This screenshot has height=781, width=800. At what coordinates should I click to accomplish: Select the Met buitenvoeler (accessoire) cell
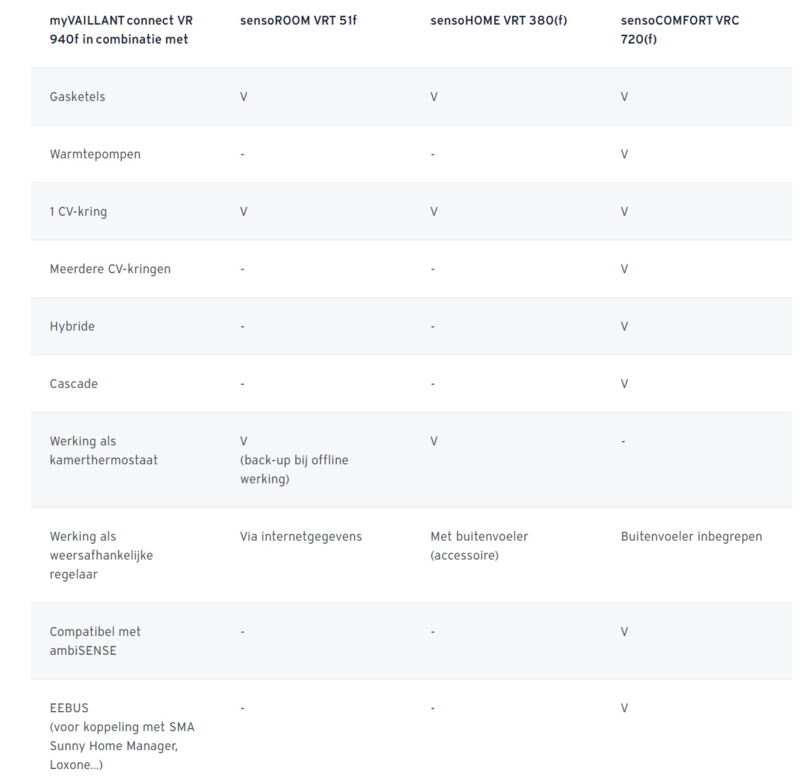(x=479, y=545)
